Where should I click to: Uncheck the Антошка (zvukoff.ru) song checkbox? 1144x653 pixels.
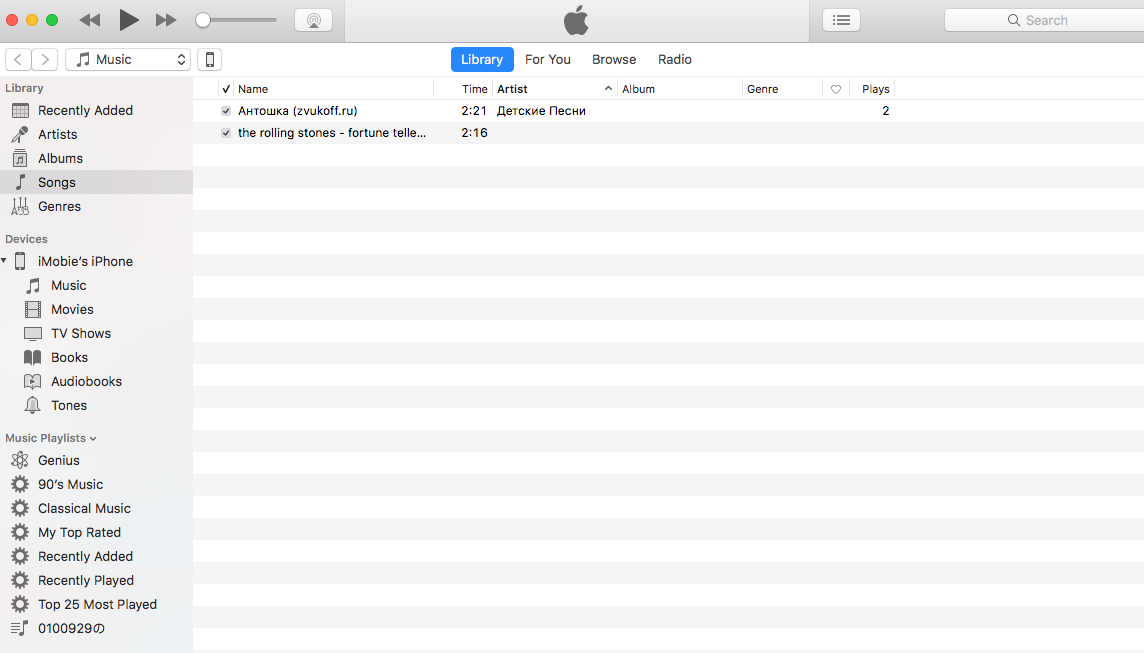226,111
